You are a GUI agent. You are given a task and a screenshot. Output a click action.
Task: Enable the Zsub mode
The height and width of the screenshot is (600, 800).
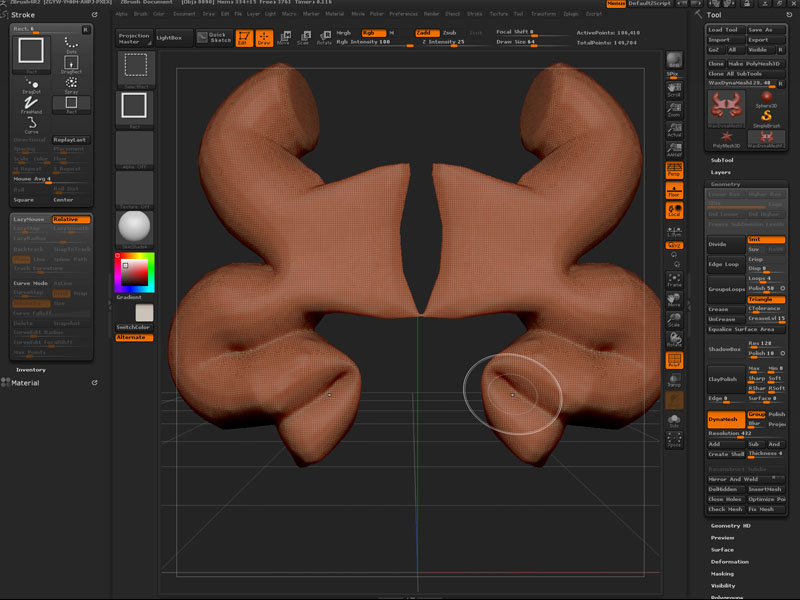449,33
